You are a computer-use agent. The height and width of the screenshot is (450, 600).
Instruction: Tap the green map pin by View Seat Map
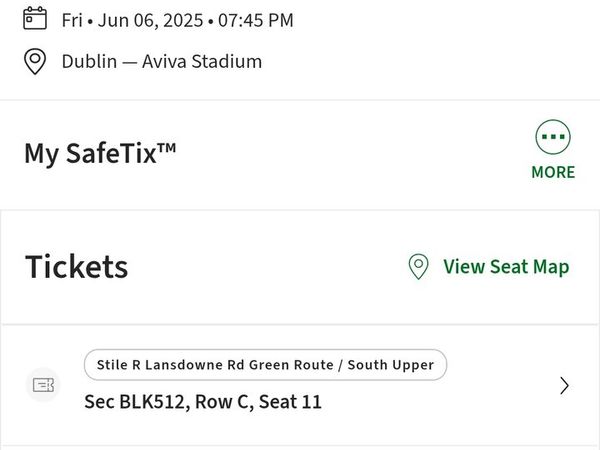pyautogui.click(x=419, y=267)
